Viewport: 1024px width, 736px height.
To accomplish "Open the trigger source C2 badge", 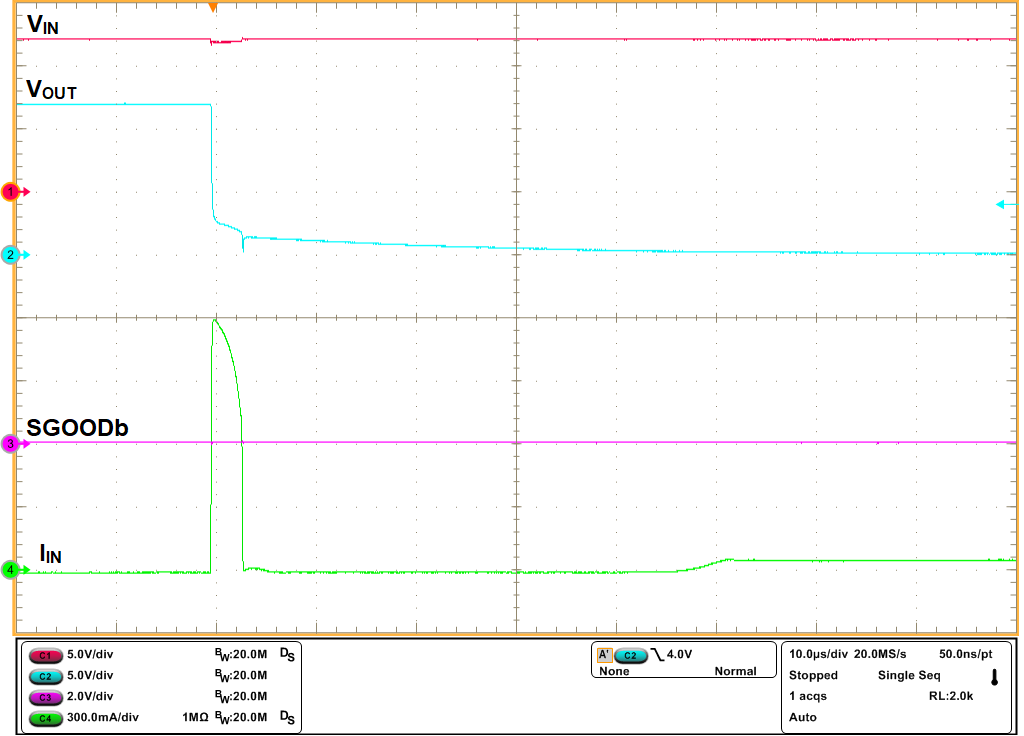I will tap(630, 655).
